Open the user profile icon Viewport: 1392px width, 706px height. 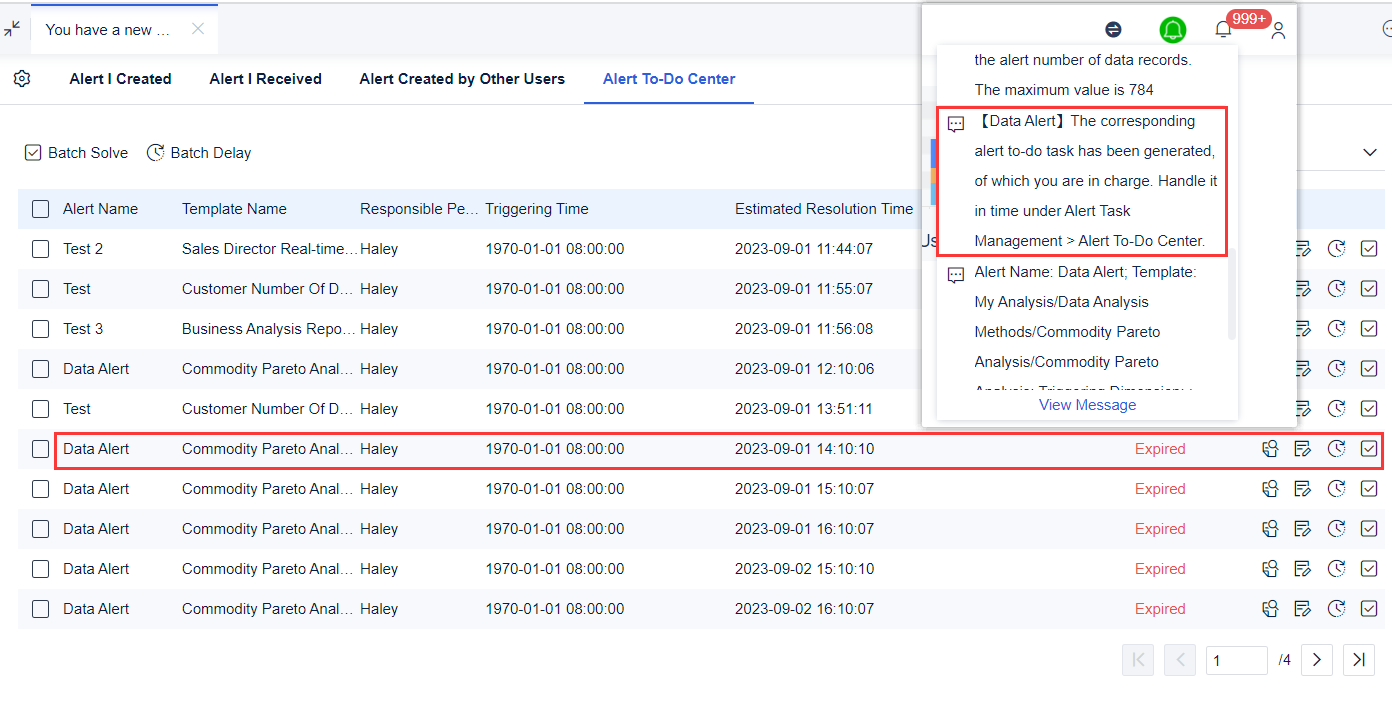click(x=1277, y=30)
